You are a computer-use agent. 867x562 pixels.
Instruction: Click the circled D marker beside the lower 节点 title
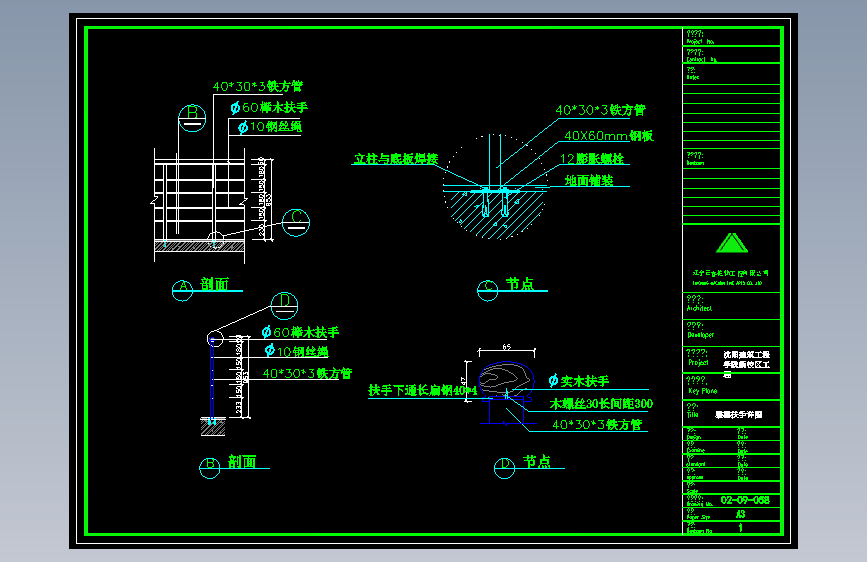click(504, 467)
